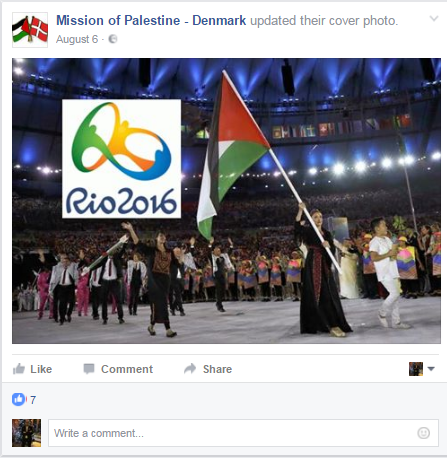This screenshot has width=447, height=458.
Task: Open the Mission of Palestine flags profile picture
Action: click(30, 30)
